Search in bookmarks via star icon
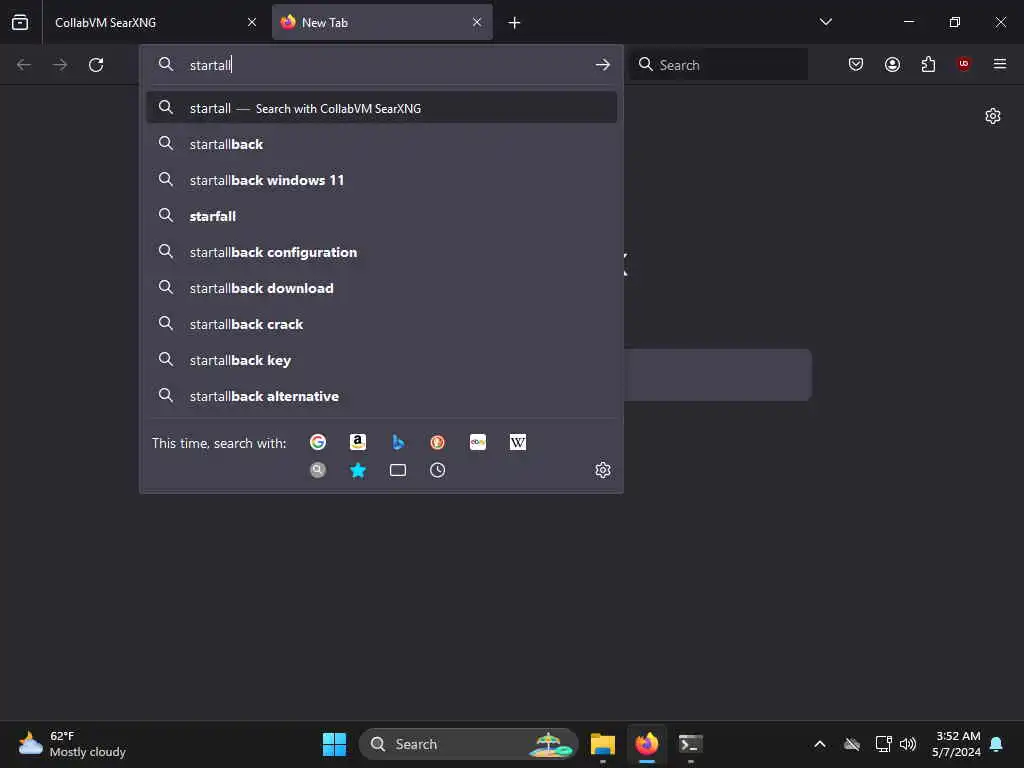This screenshot has width=1024, height=768. (358, 470)
